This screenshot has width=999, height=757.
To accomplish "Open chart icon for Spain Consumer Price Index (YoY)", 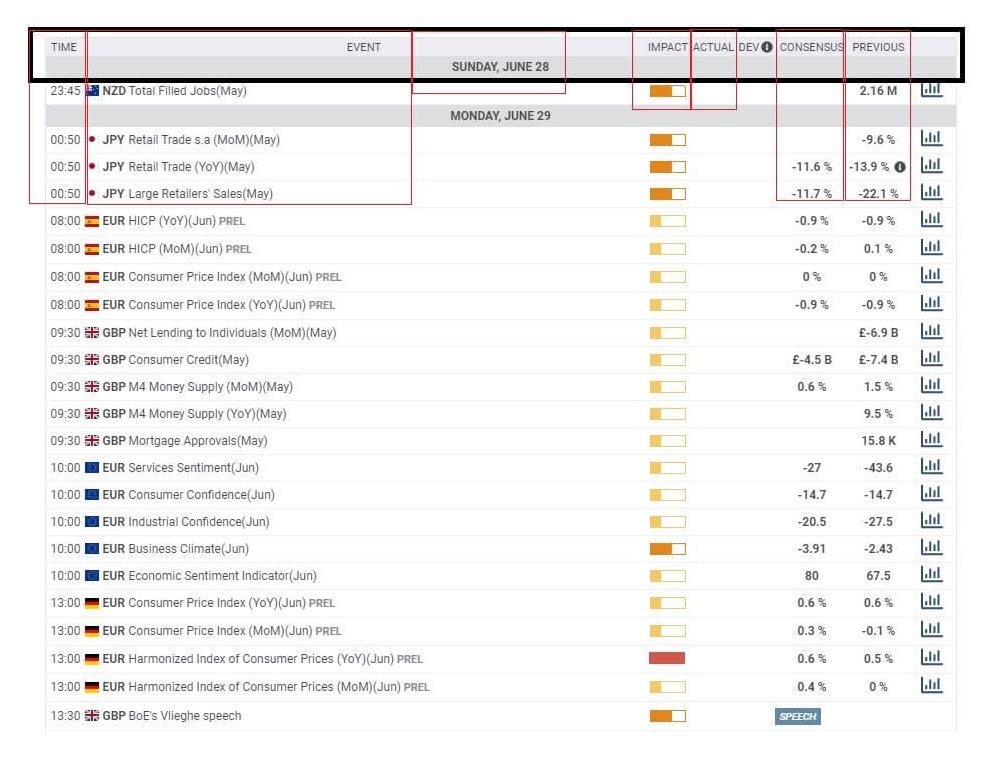I will [931, 303].
